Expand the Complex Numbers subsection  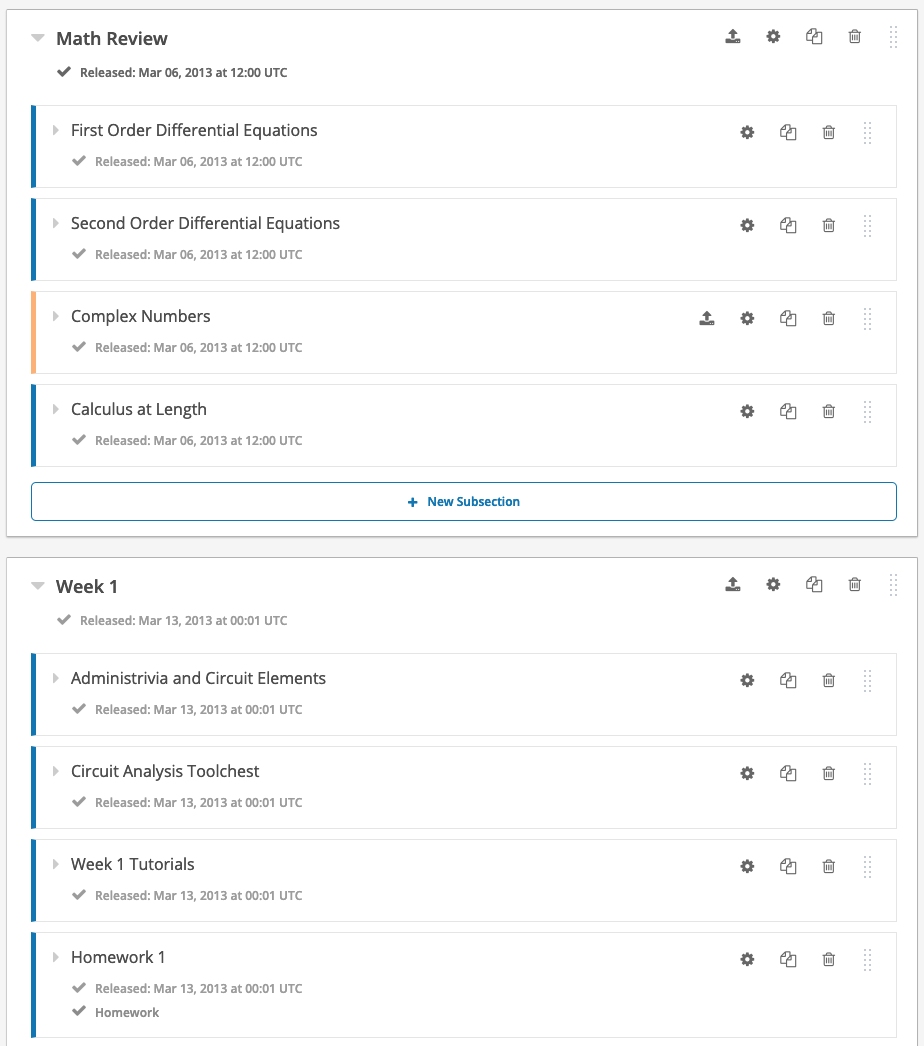point(56,316)
